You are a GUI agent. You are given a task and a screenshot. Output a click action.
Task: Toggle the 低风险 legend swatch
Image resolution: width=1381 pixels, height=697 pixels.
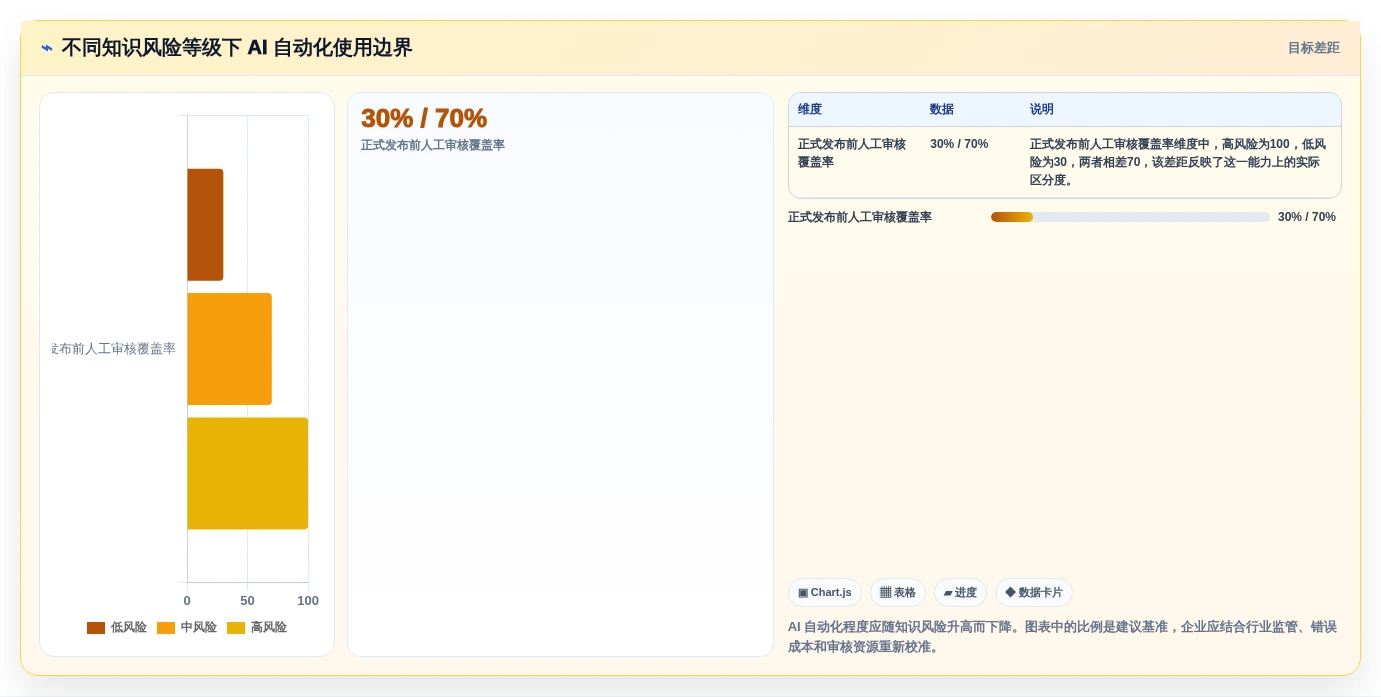(x=96, y=628)
